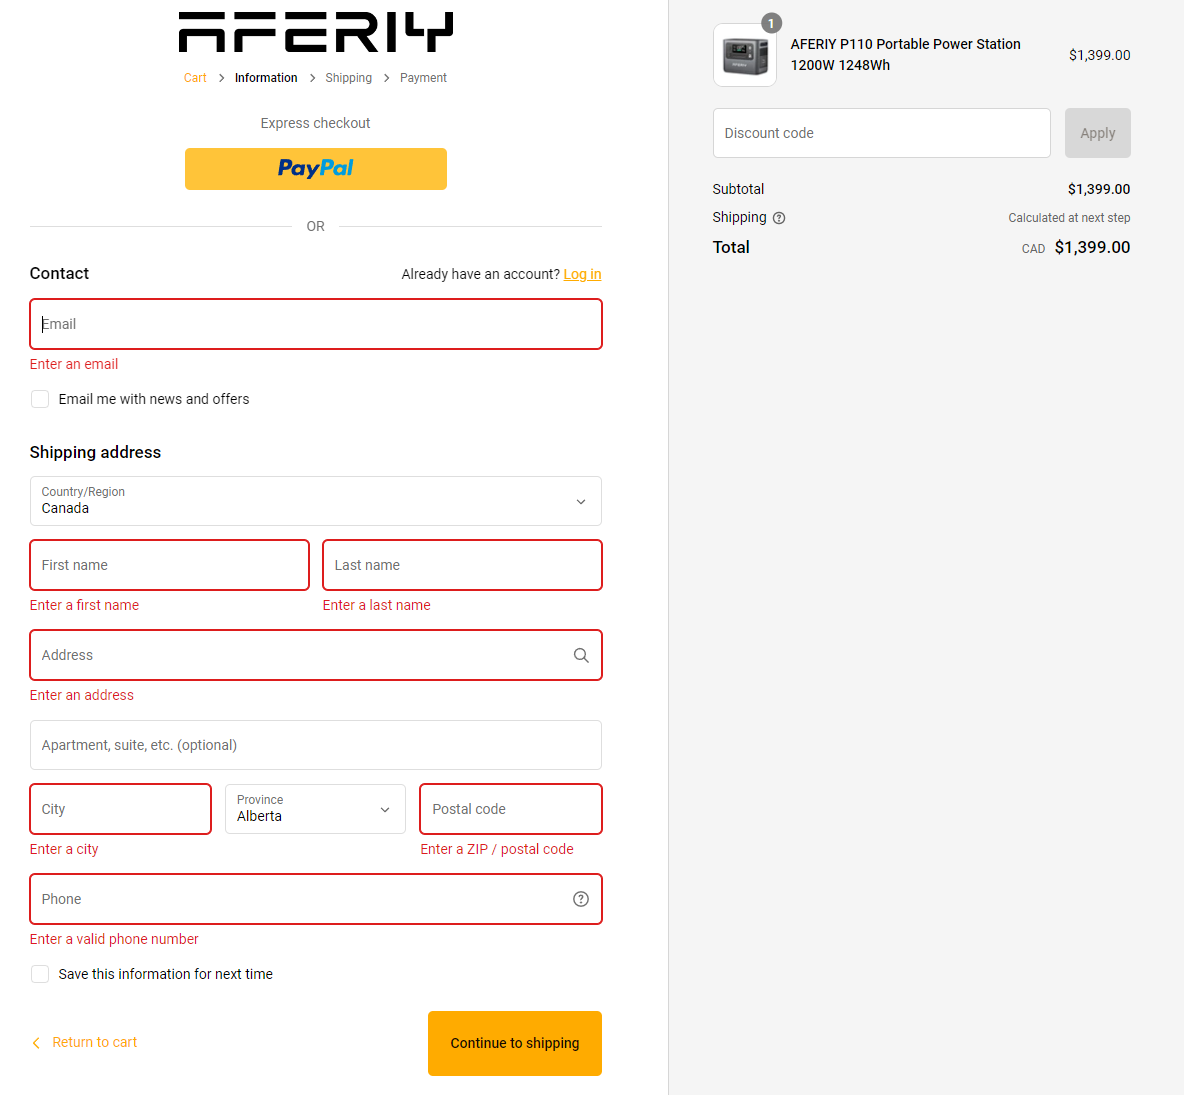Click the Return to cart link
Screen dimensions: 1184x1095
pyautogui.click(x=94, y=1043)
